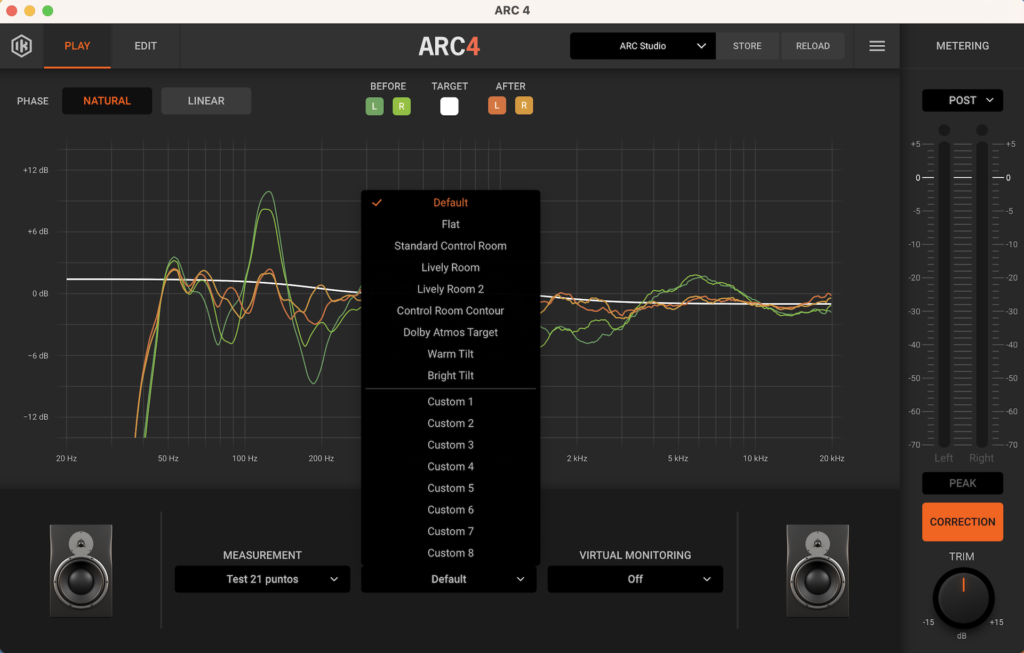Toggle the After left channel L curve

tap(497, 106)
